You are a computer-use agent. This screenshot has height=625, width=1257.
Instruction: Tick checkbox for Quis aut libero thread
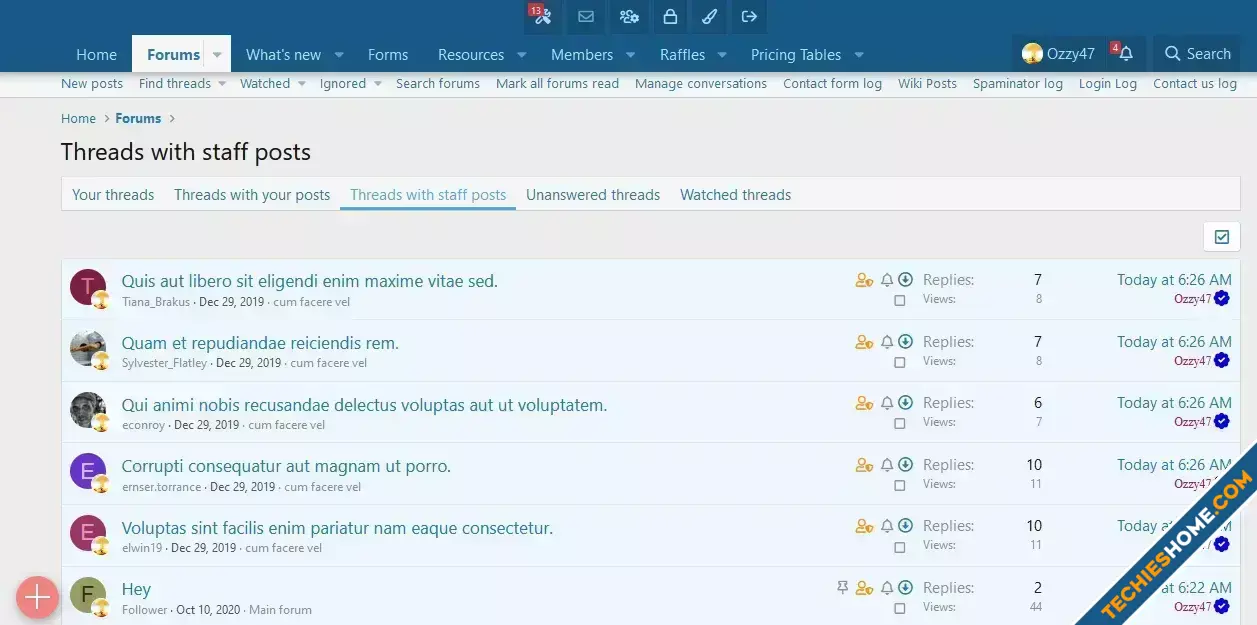click(x=900, y=300)
